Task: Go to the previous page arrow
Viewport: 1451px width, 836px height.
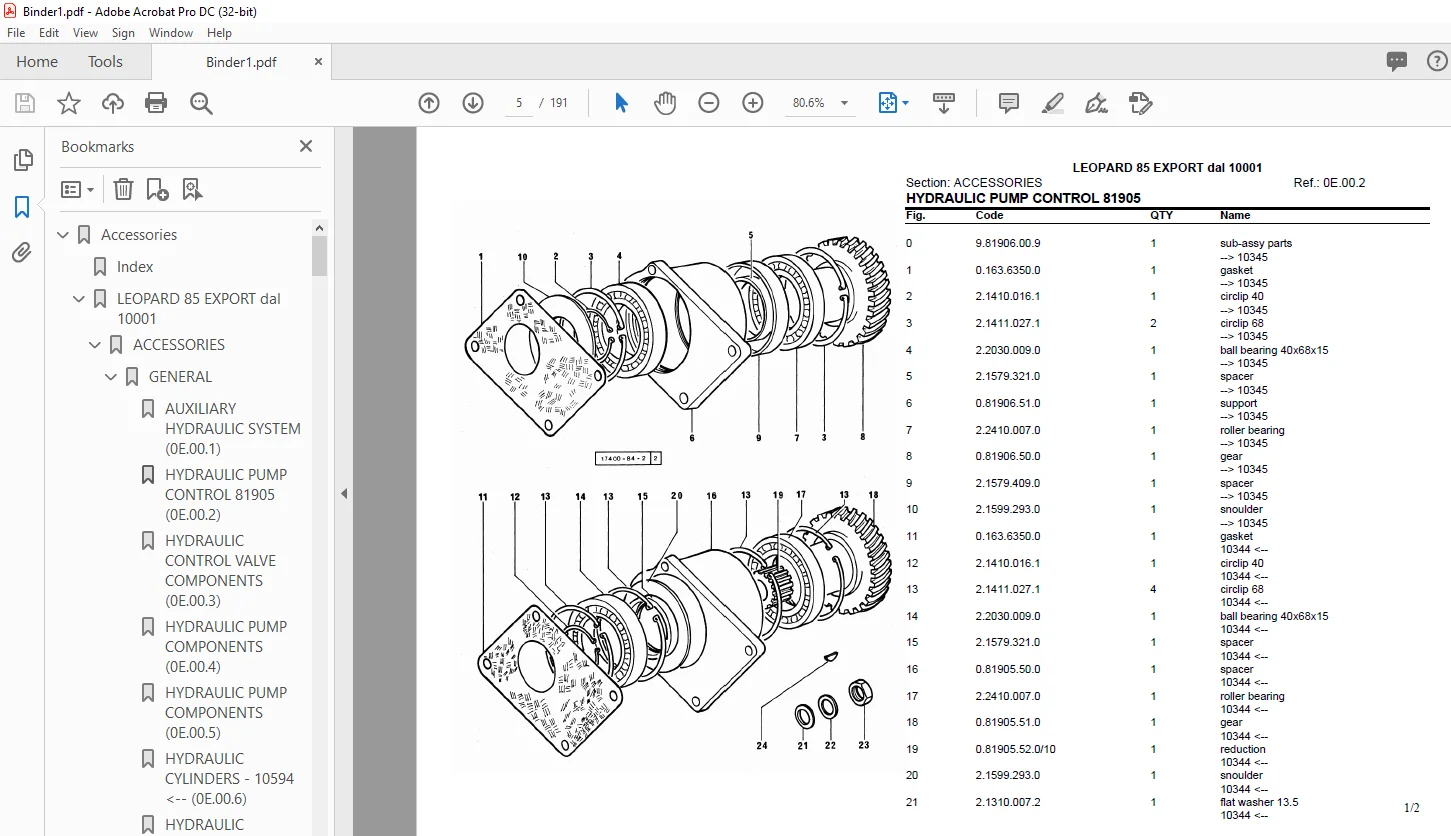Action: [x=429, y=103]
